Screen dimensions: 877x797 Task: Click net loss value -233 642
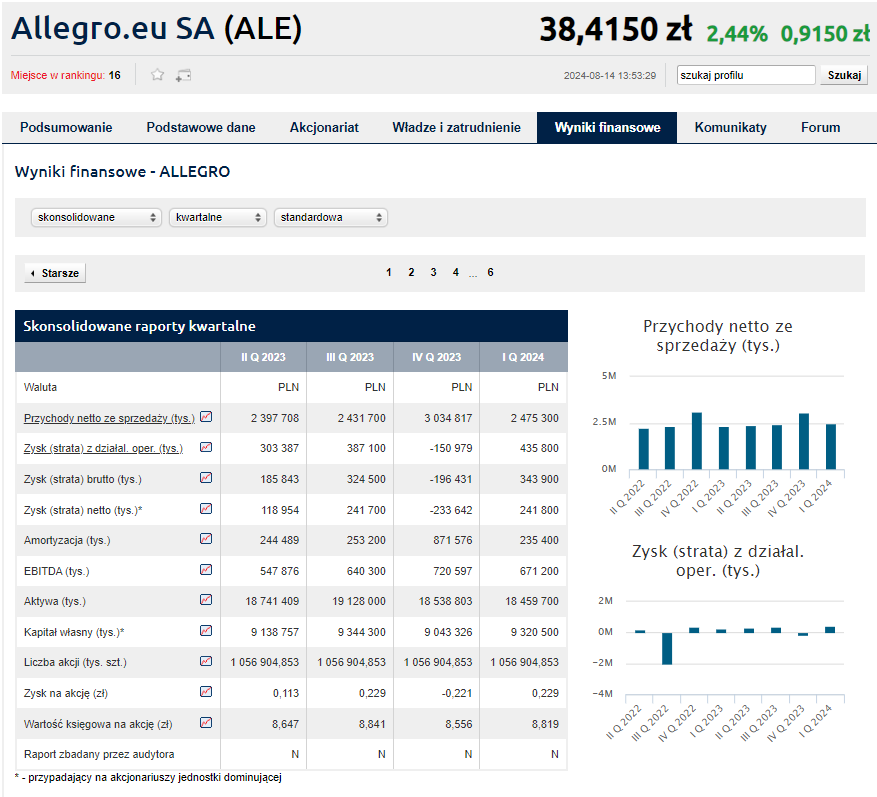[451, 510]
